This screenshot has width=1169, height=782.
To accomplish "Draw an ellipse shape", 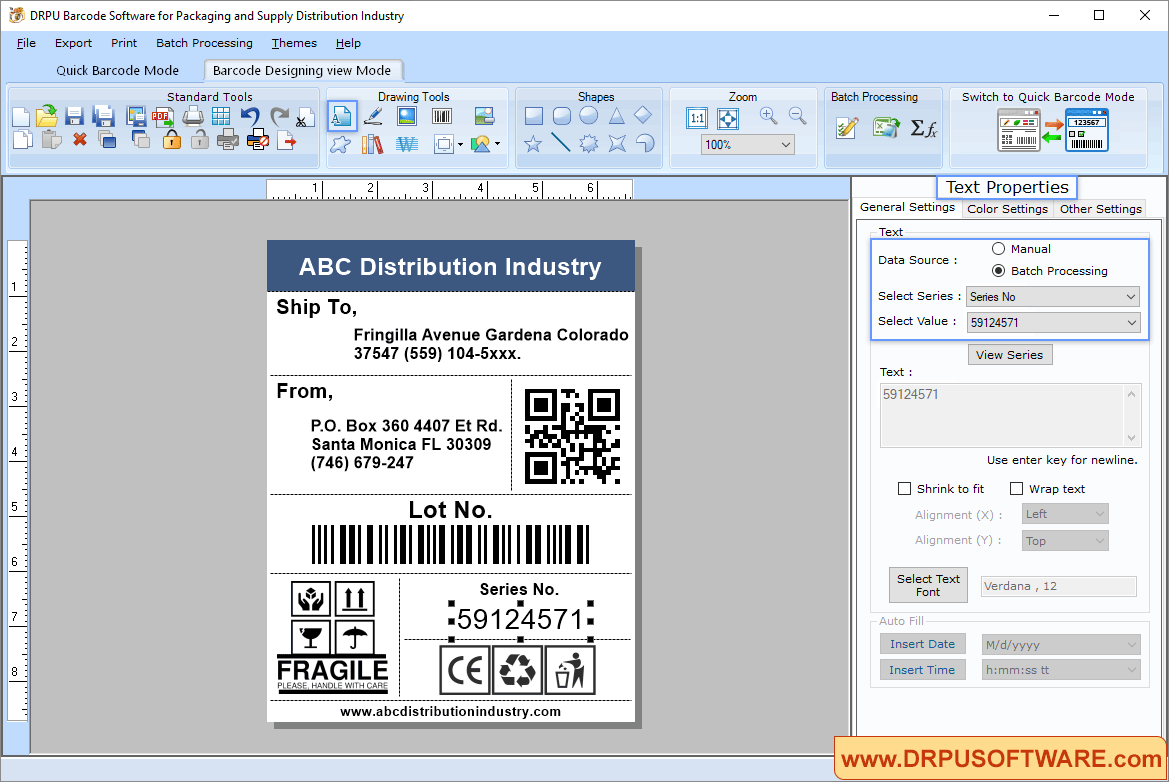I will coord(589,116).
